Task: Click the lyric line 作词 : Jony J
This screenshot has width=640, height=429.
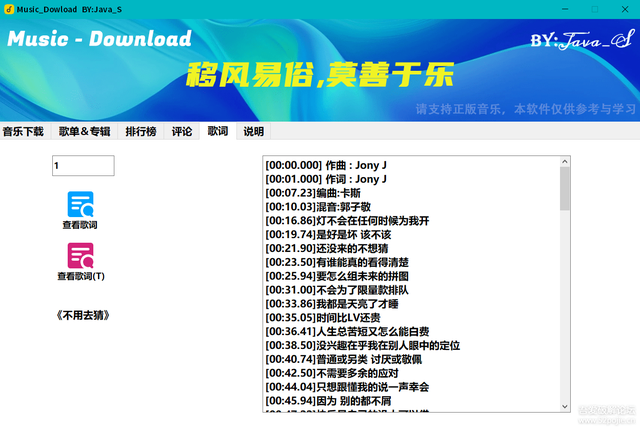Action: 326,179
